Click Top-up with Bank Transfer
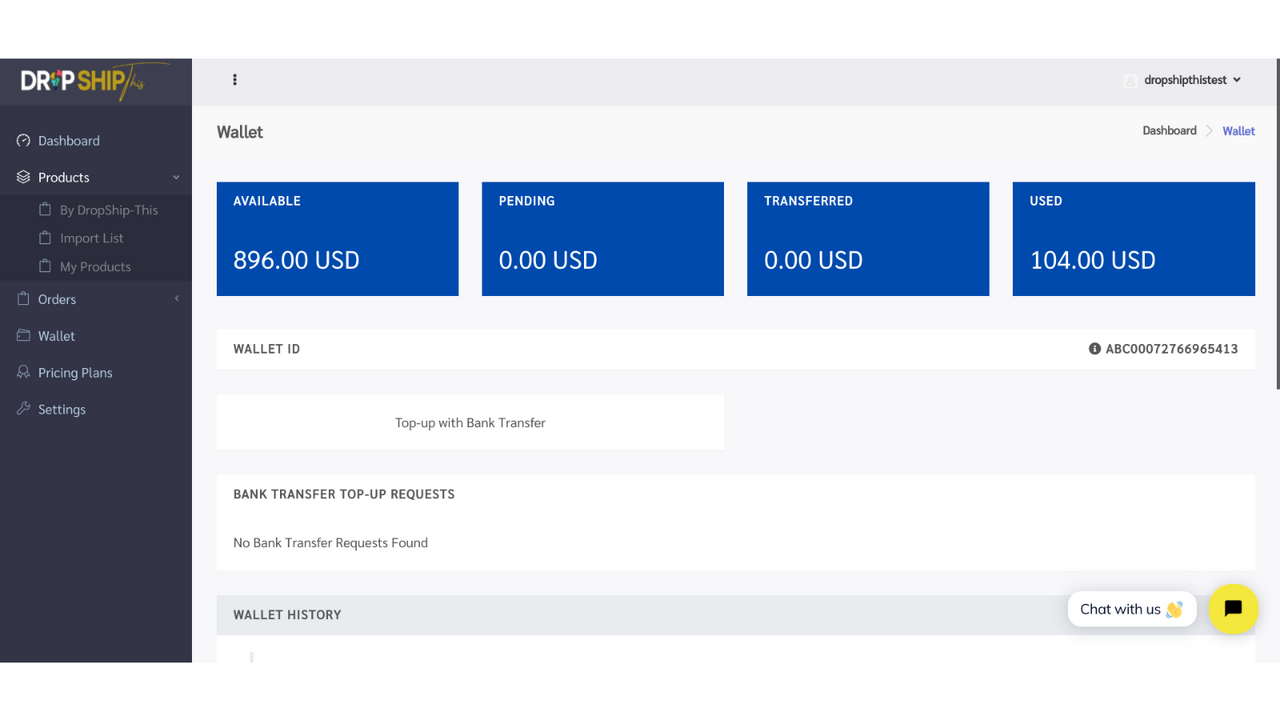The image size is (1280, 720). (470, 422)
